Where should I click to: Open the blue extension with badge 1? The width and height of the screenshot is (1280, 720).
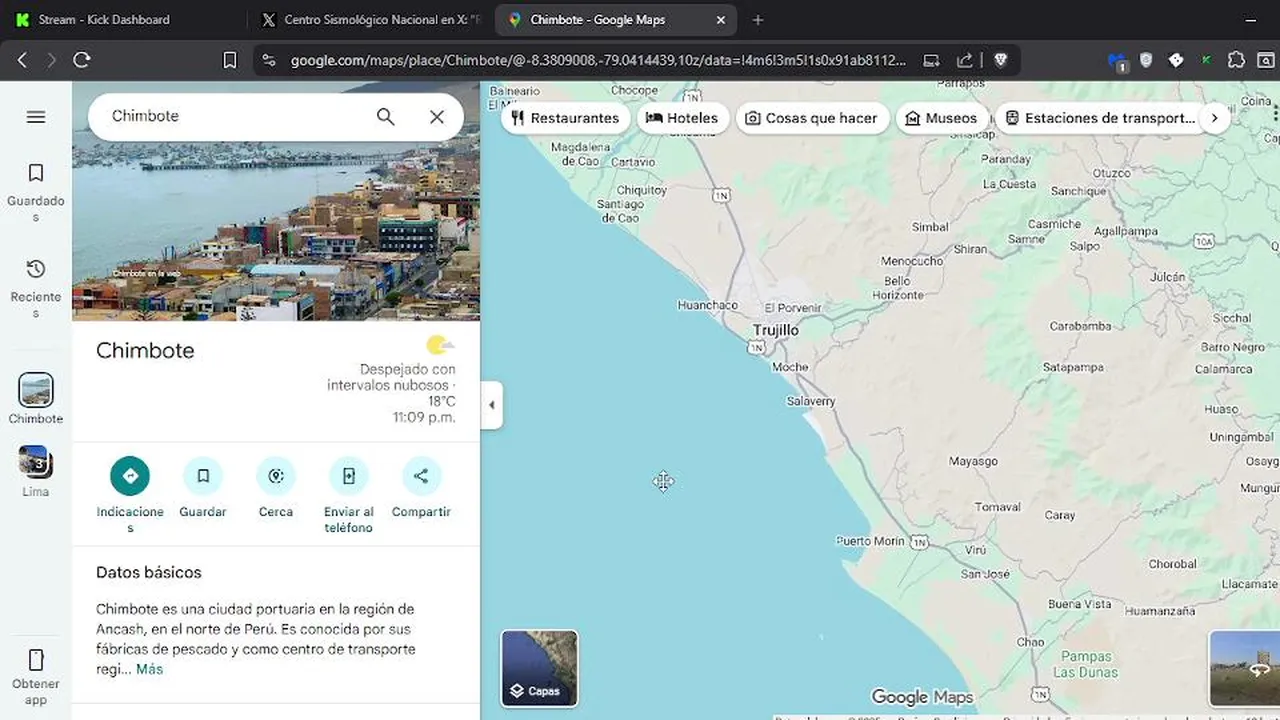1118,61
